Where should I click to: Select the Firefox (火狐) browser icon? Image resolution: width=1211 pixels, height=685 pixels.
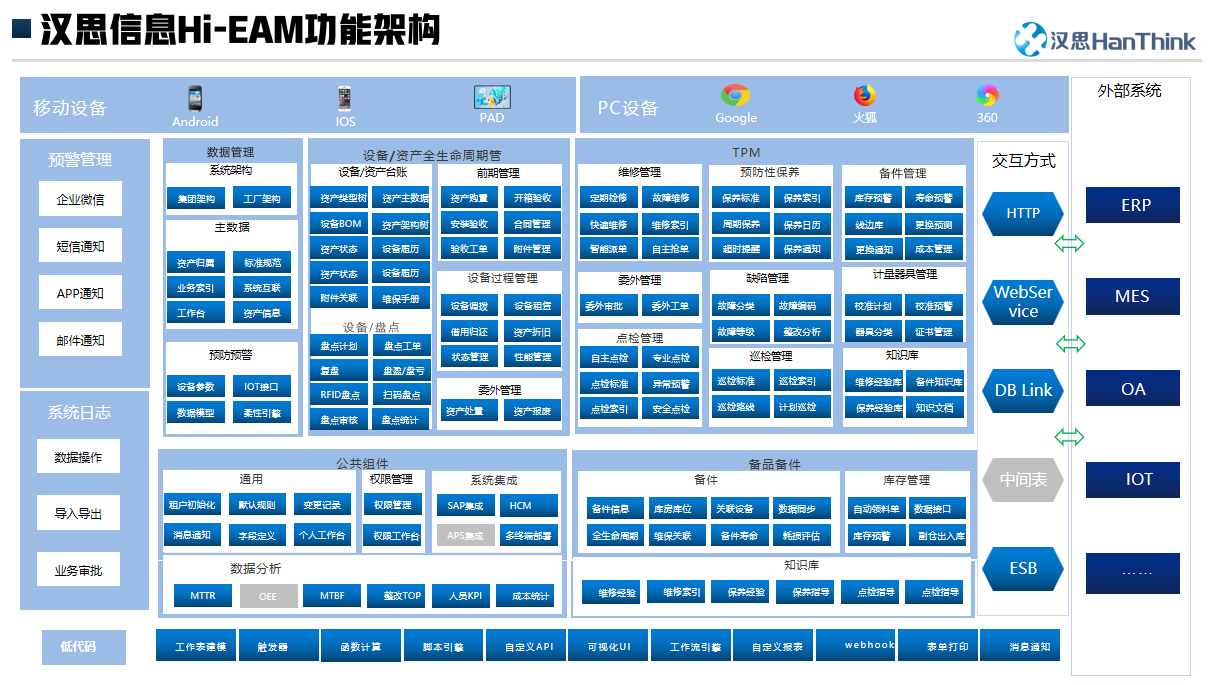click(x=864, y=96)
